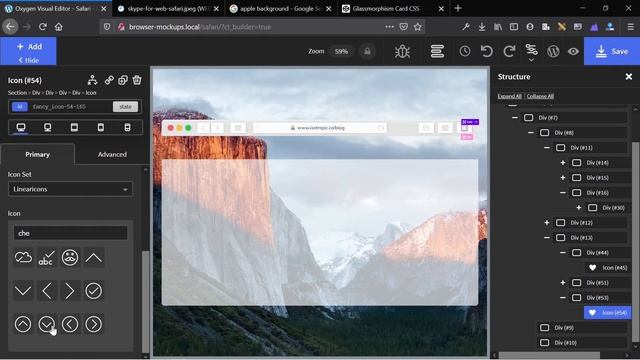Close the Structure panel

coord(629,77)
